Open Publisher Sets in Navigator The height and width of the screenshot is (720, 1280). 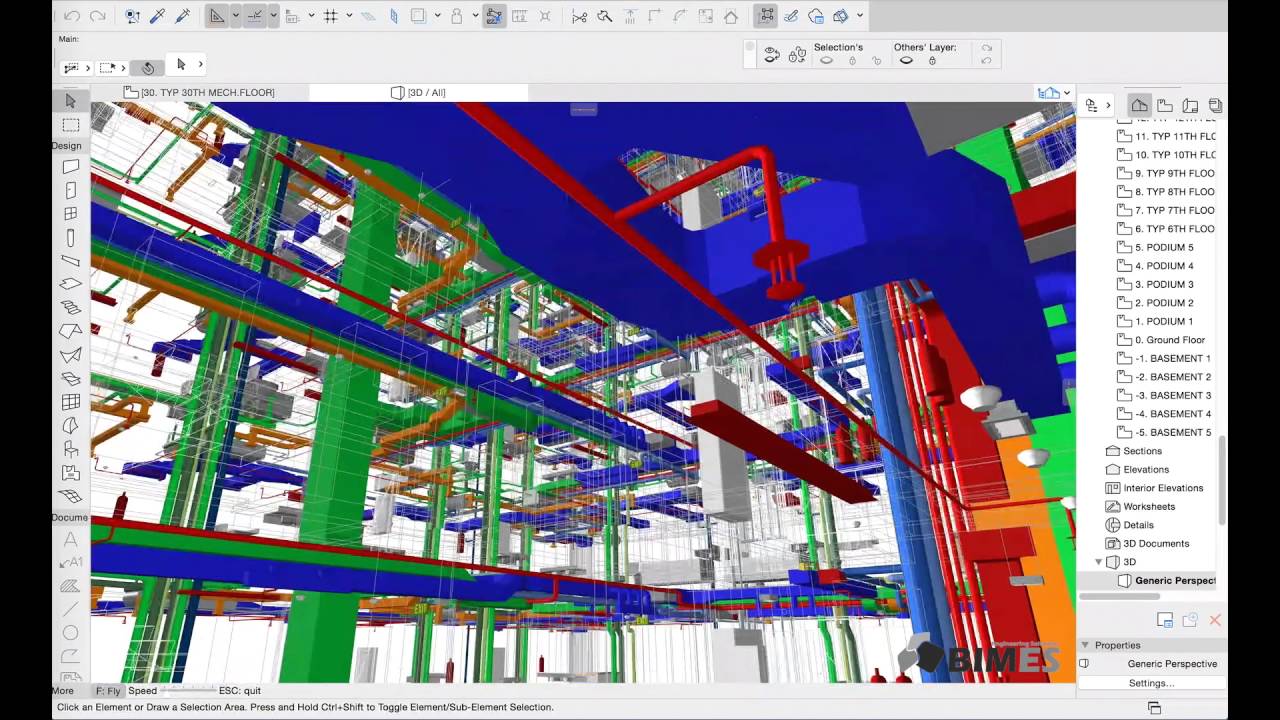point(1215,105)
